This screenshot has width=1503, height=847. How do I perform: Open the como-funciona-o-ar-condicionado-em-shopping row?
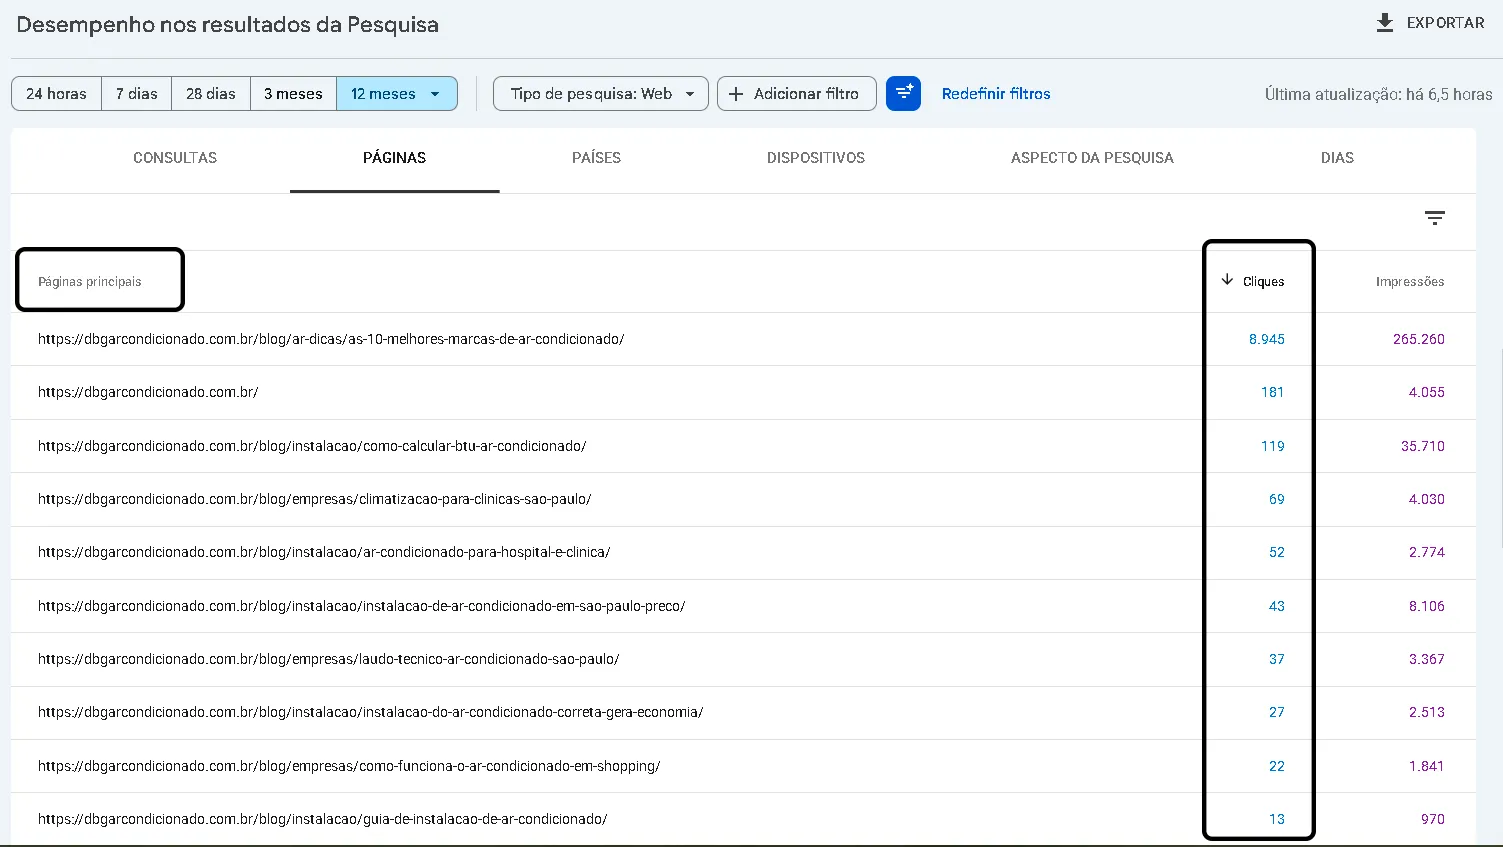point(743,766)
